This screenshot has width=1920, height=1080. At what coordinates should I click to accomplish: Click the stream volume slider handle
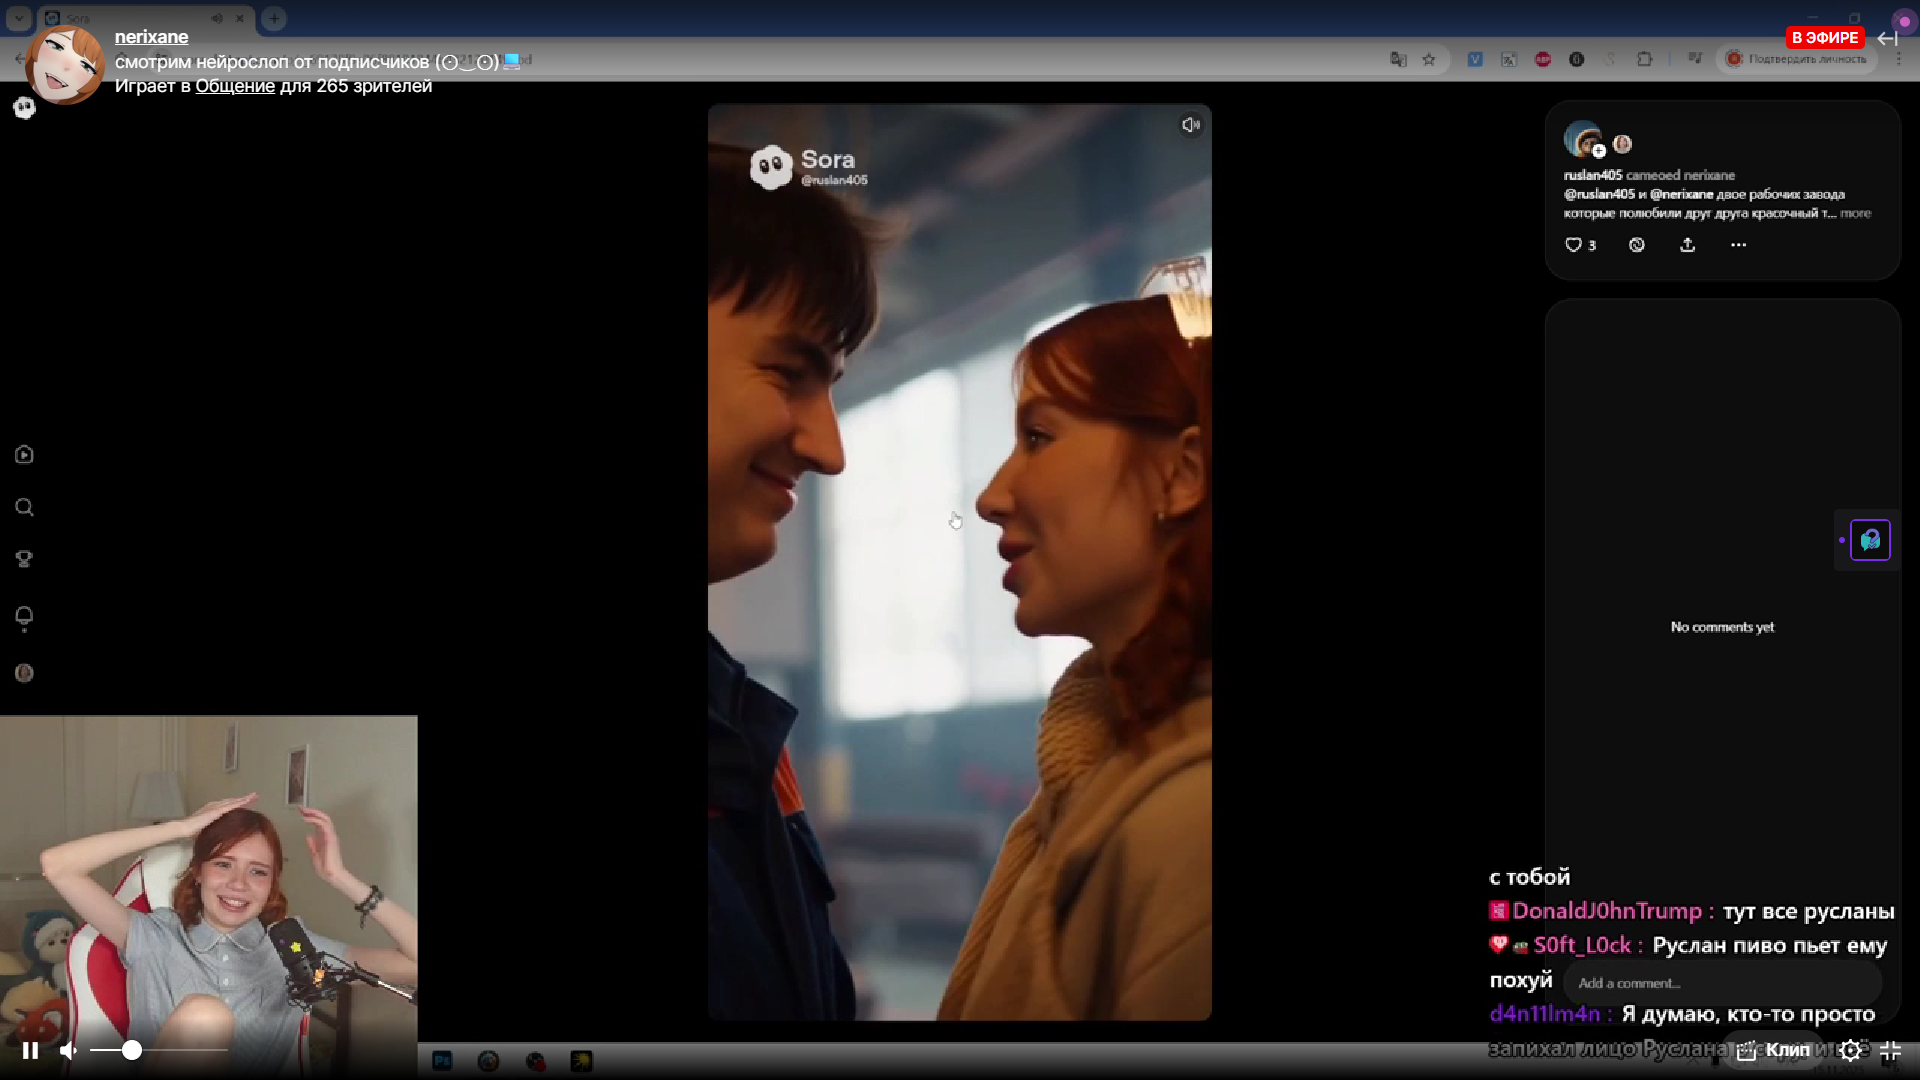click(x=132, y=1050)
